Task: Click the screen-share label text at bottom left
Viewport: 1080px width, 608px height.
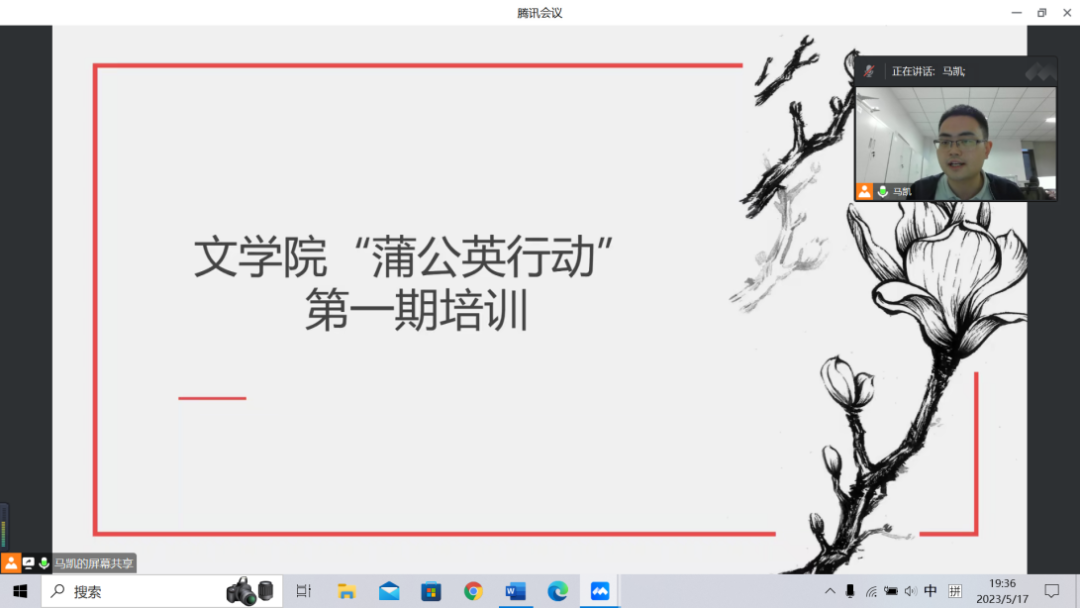Action: pos(93,564)
